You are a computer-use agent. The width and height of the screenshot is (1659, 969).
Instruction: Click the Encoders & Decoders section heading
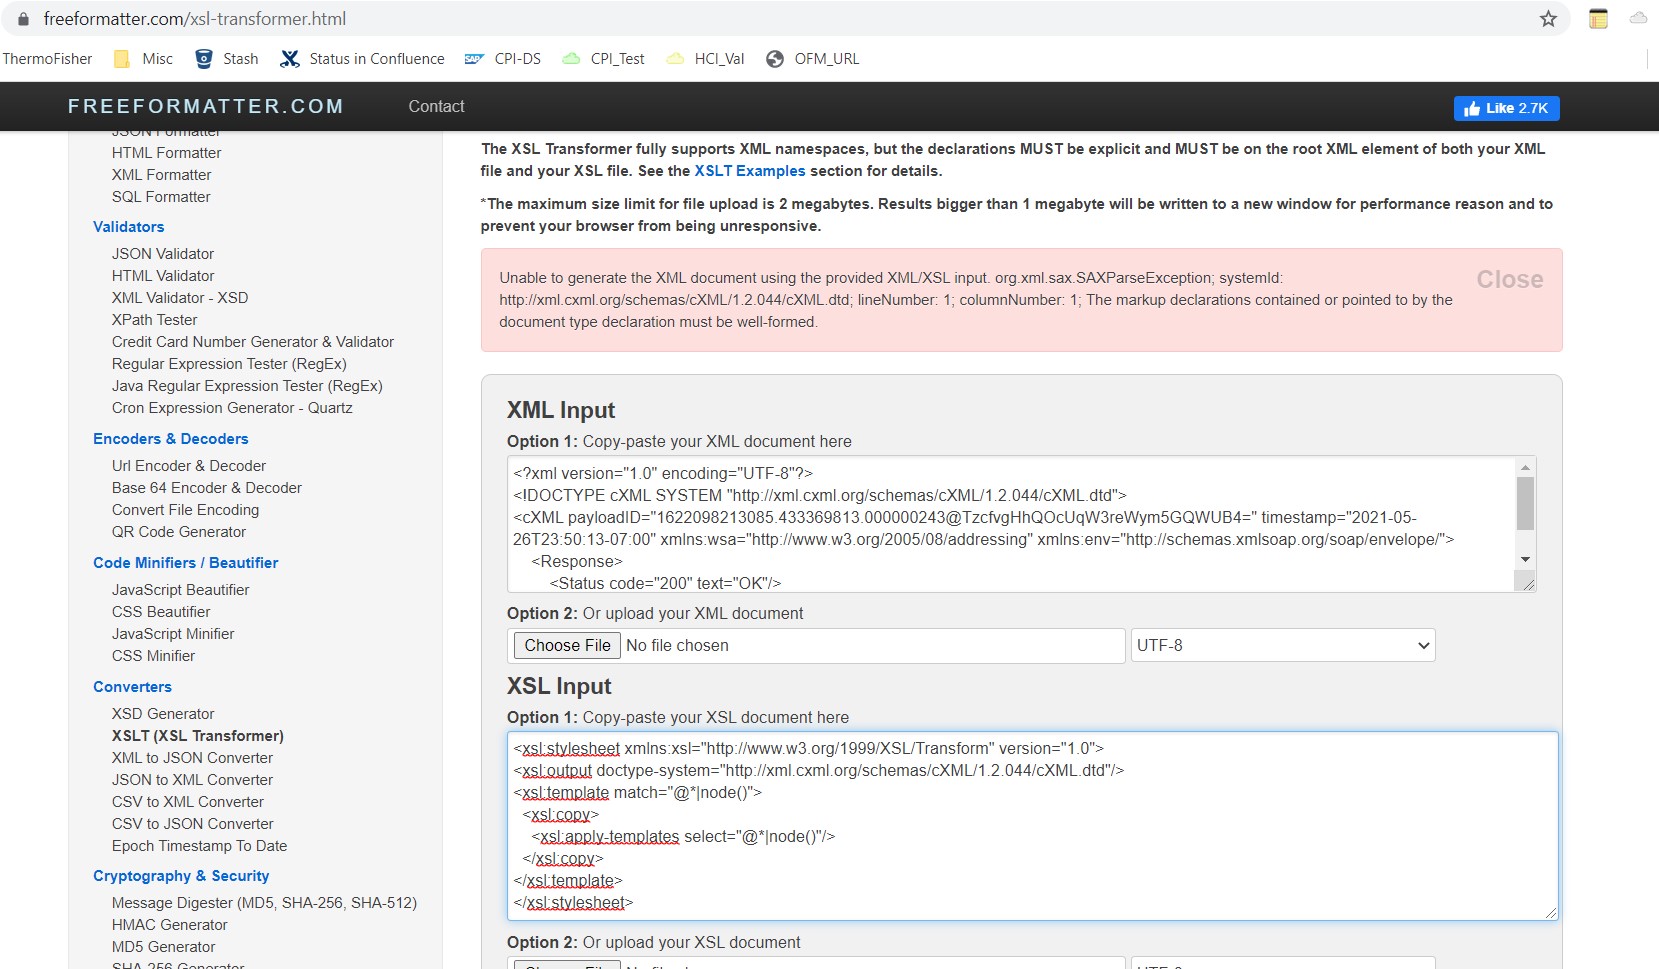click(170, 439)
